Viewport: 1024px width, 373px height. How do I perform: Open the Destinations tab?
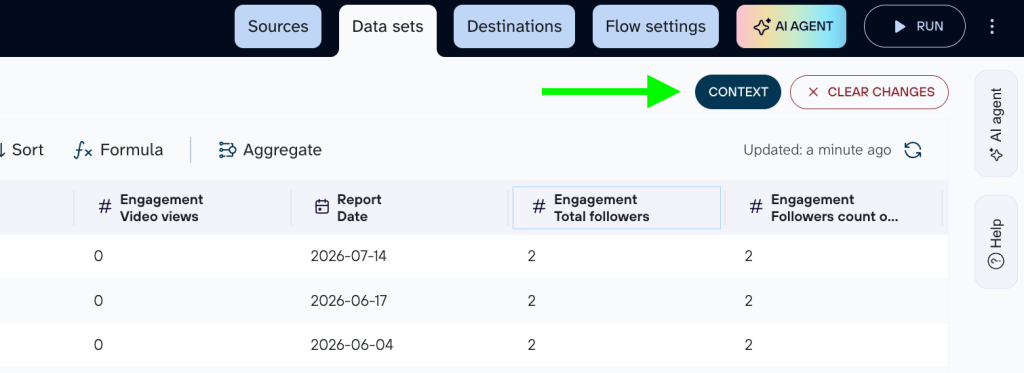click(515, 27)
